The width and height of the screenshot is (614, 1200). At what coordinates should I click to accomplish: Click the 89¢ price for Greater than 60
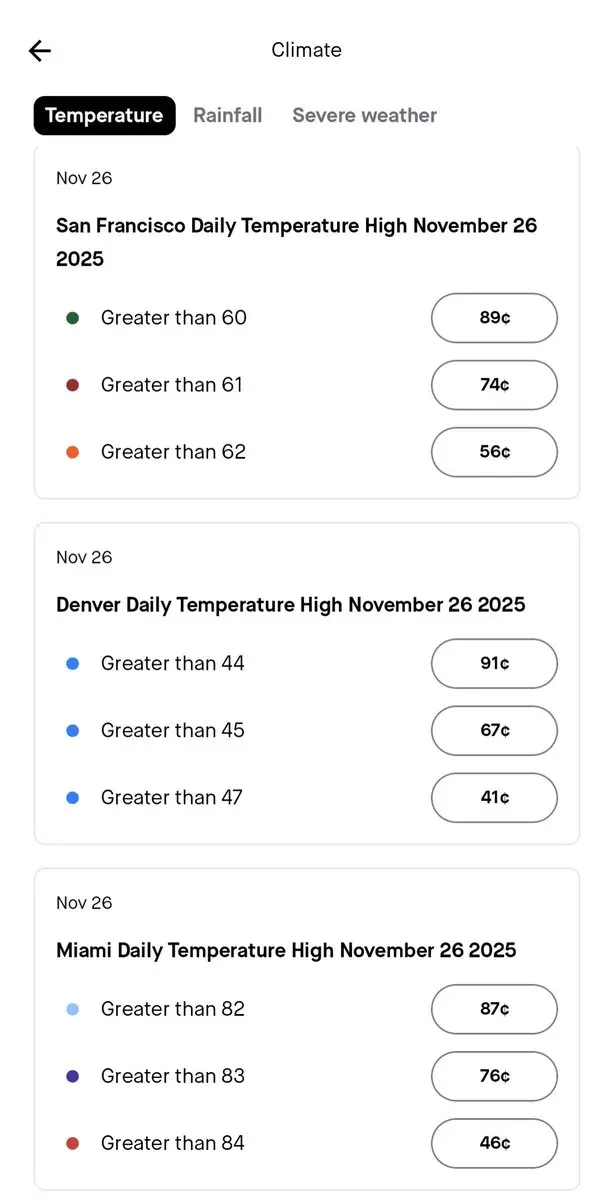coord(494,318)
